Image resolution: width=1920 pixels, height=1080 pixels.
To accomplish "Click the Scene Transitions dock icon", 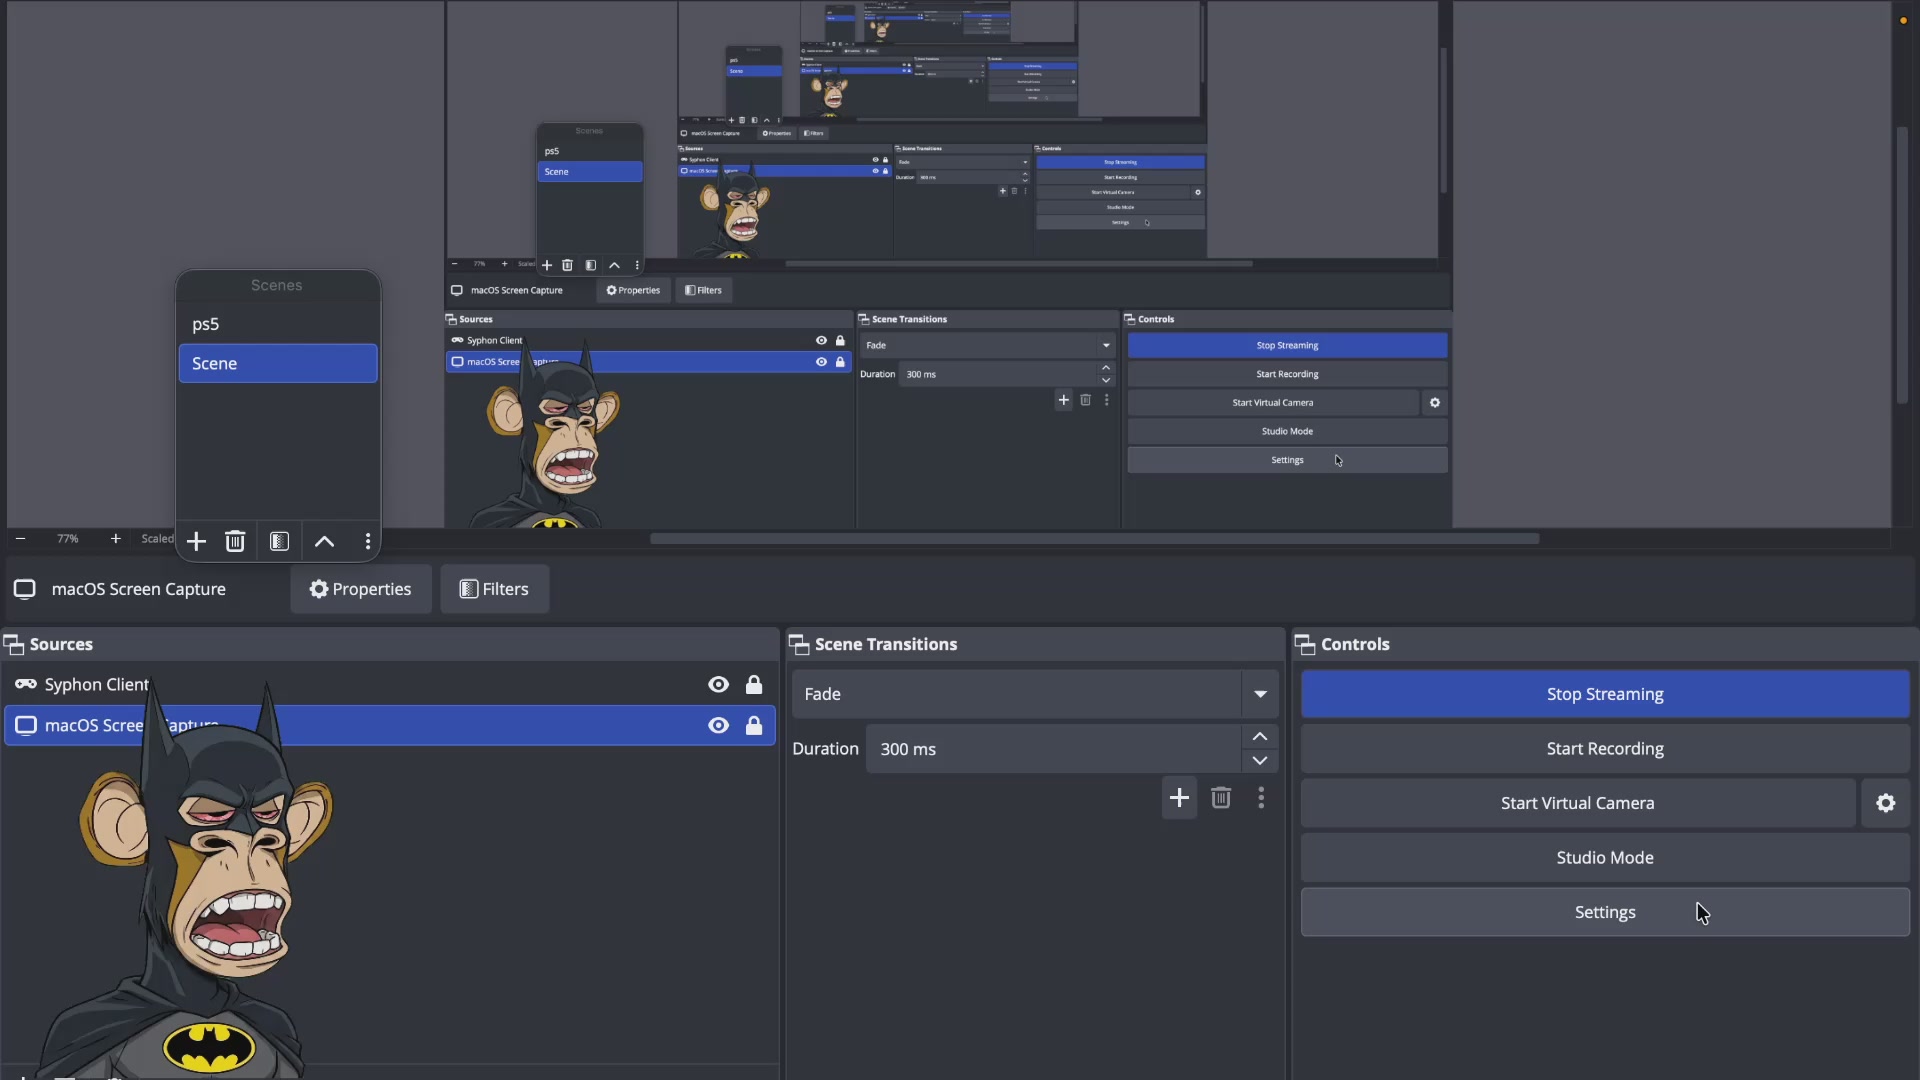I will (x=799, y=644).
